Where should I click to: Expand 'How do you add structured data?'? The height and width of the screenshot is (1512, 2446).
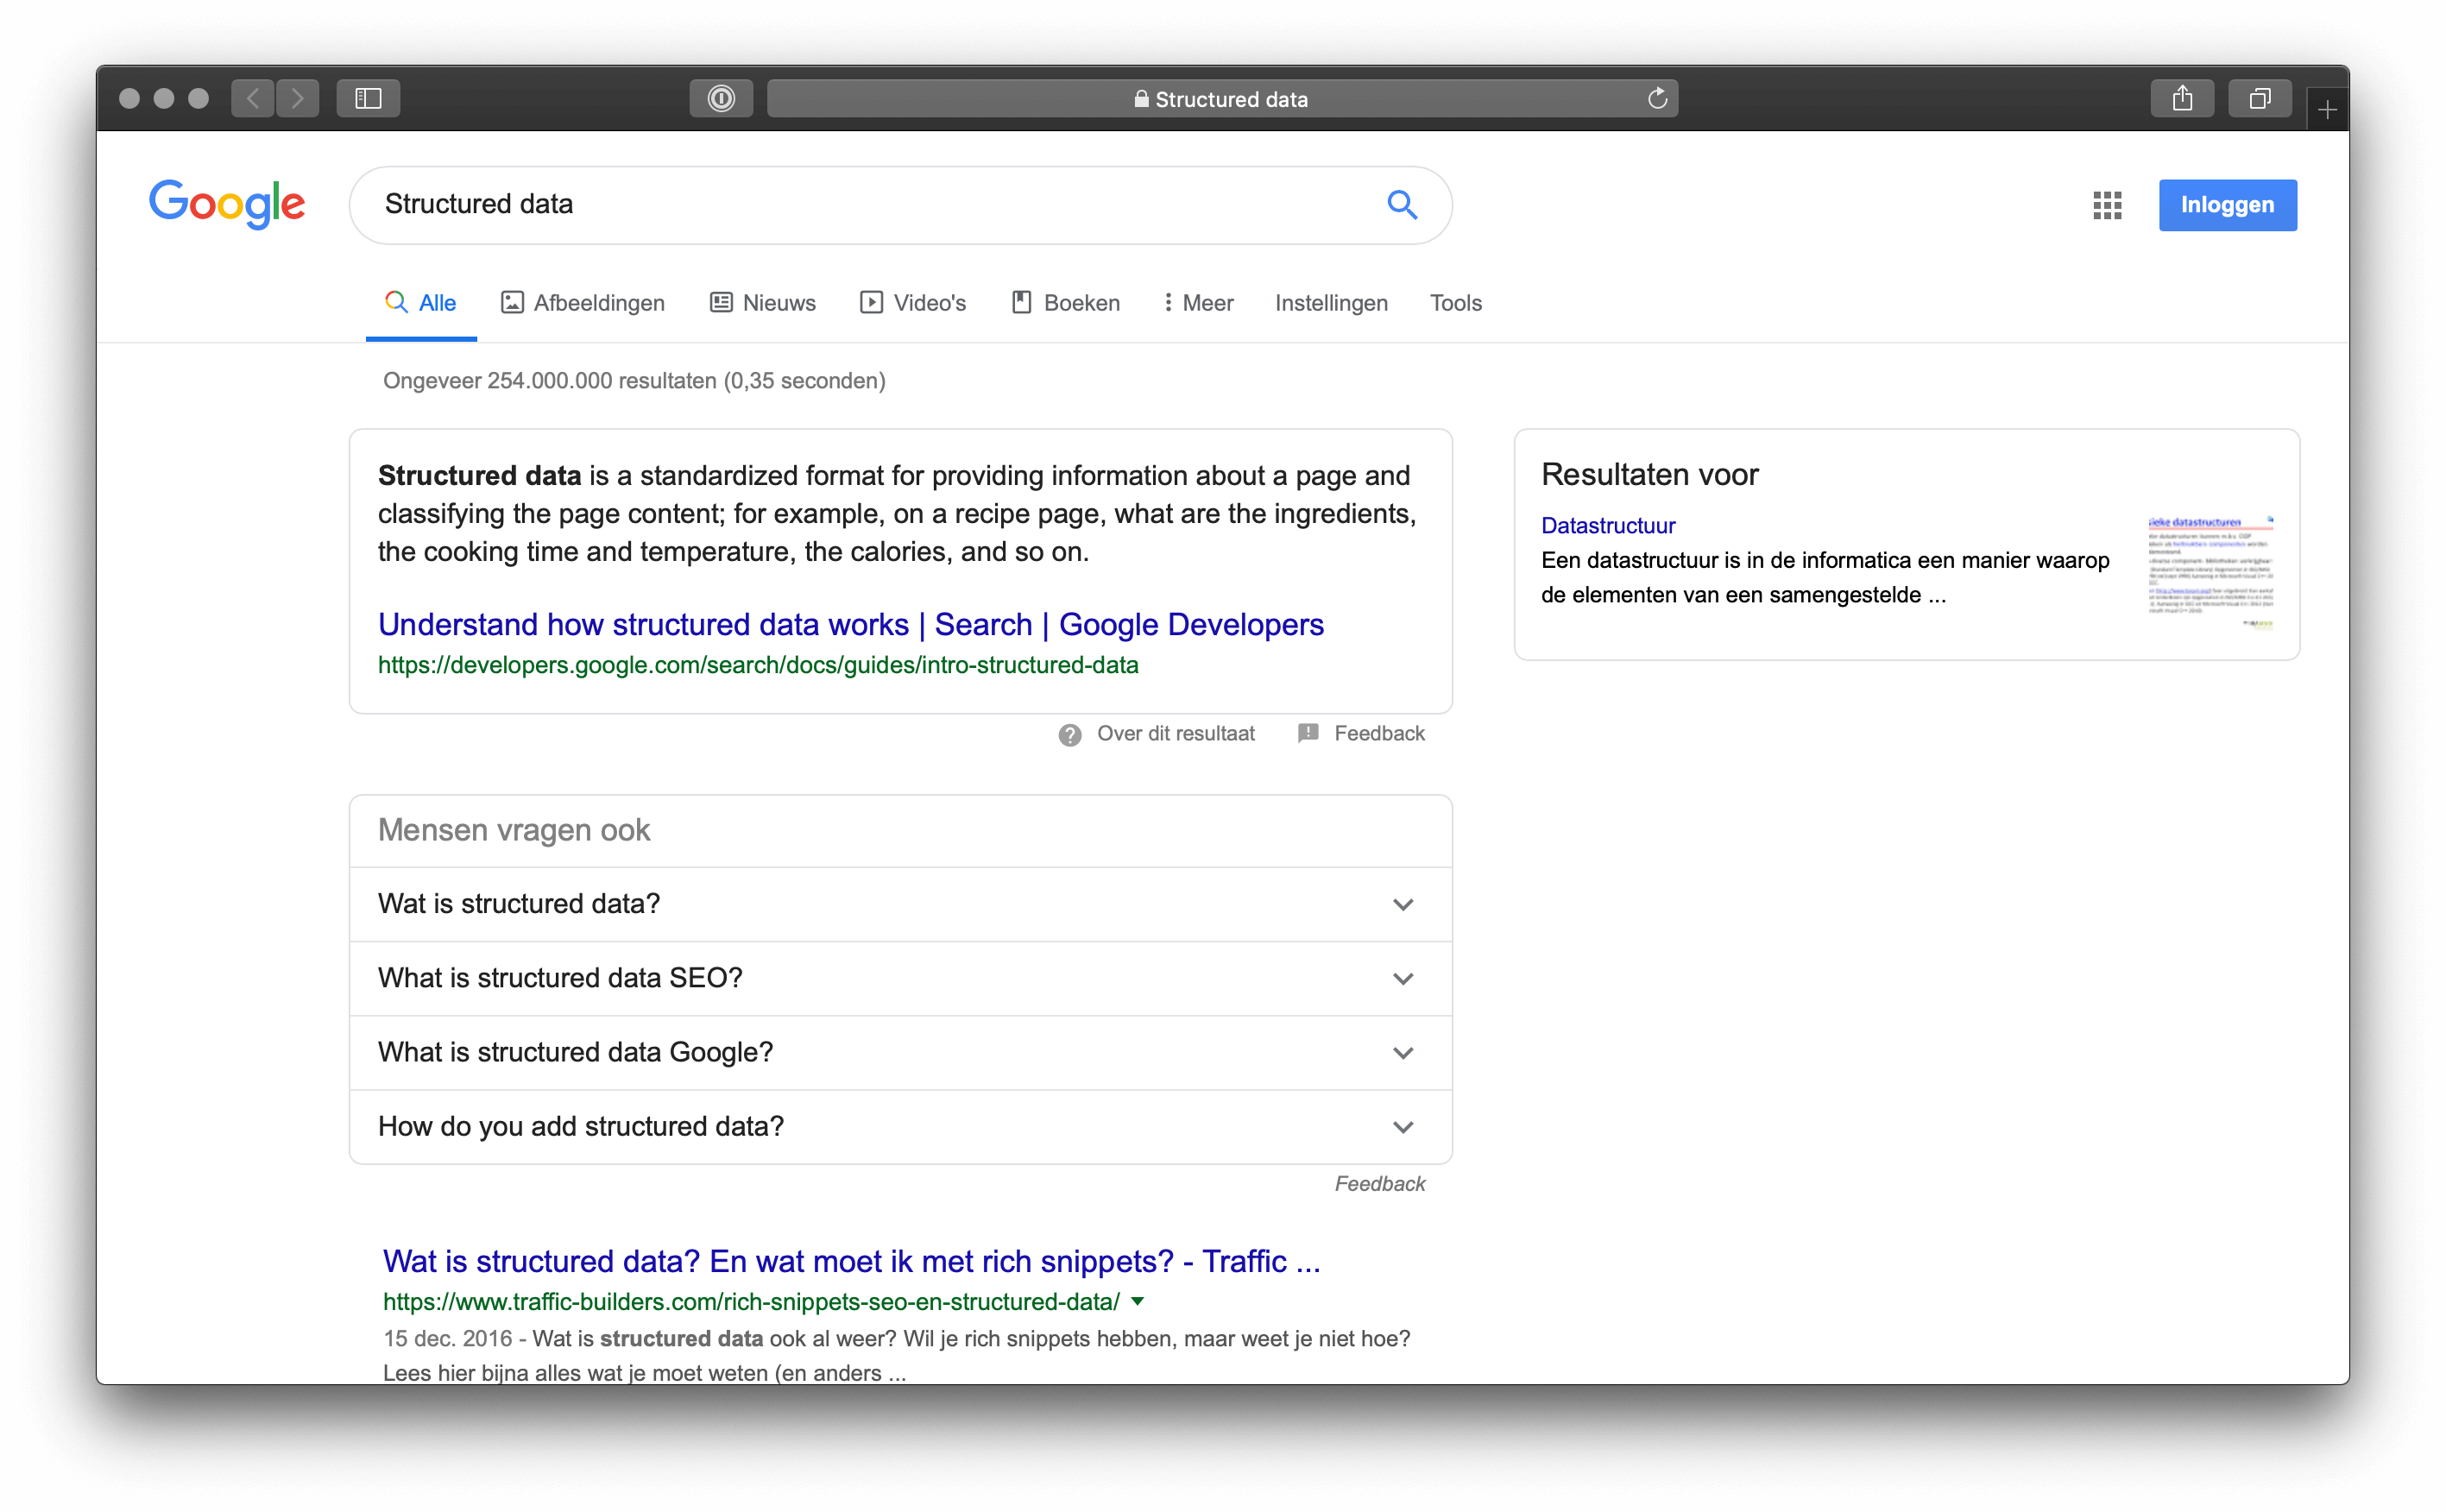pos(900,1127)
